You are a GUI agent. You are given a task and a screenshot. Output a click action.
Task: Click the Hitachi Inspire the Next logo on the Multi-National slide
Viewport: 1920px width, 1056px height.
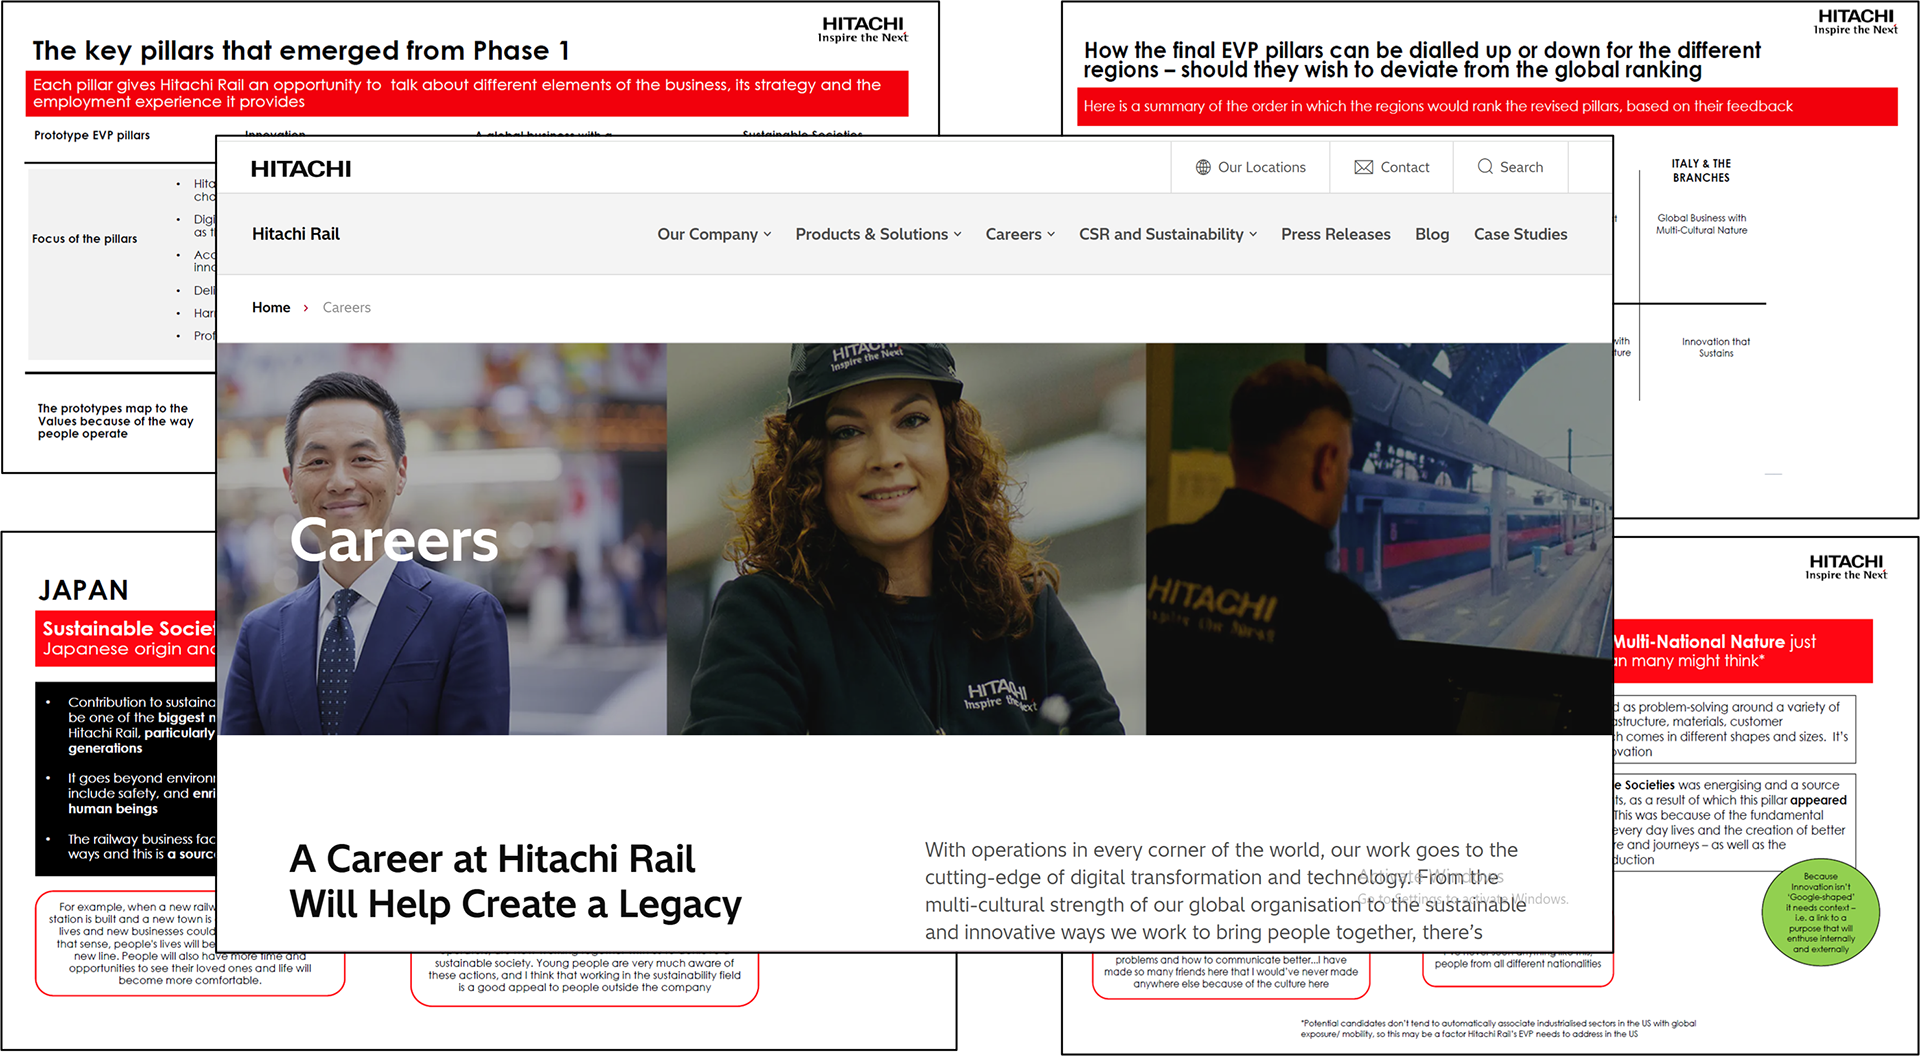coord(1846,567)
